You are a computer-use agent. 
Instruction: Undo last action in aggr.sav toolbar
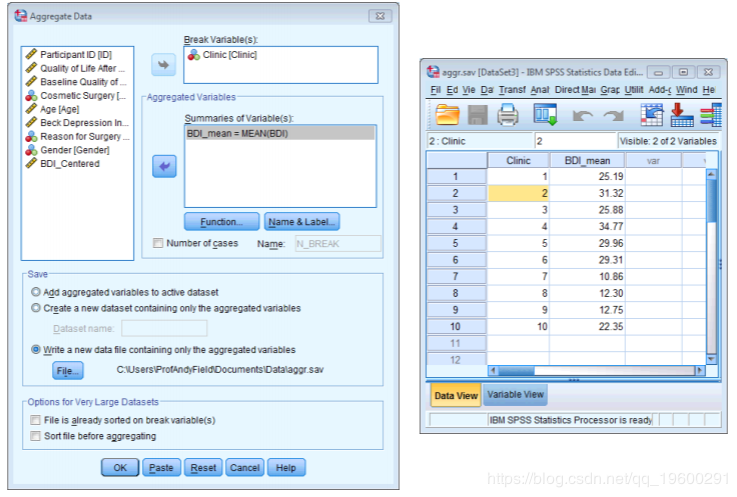click(582, 115)
